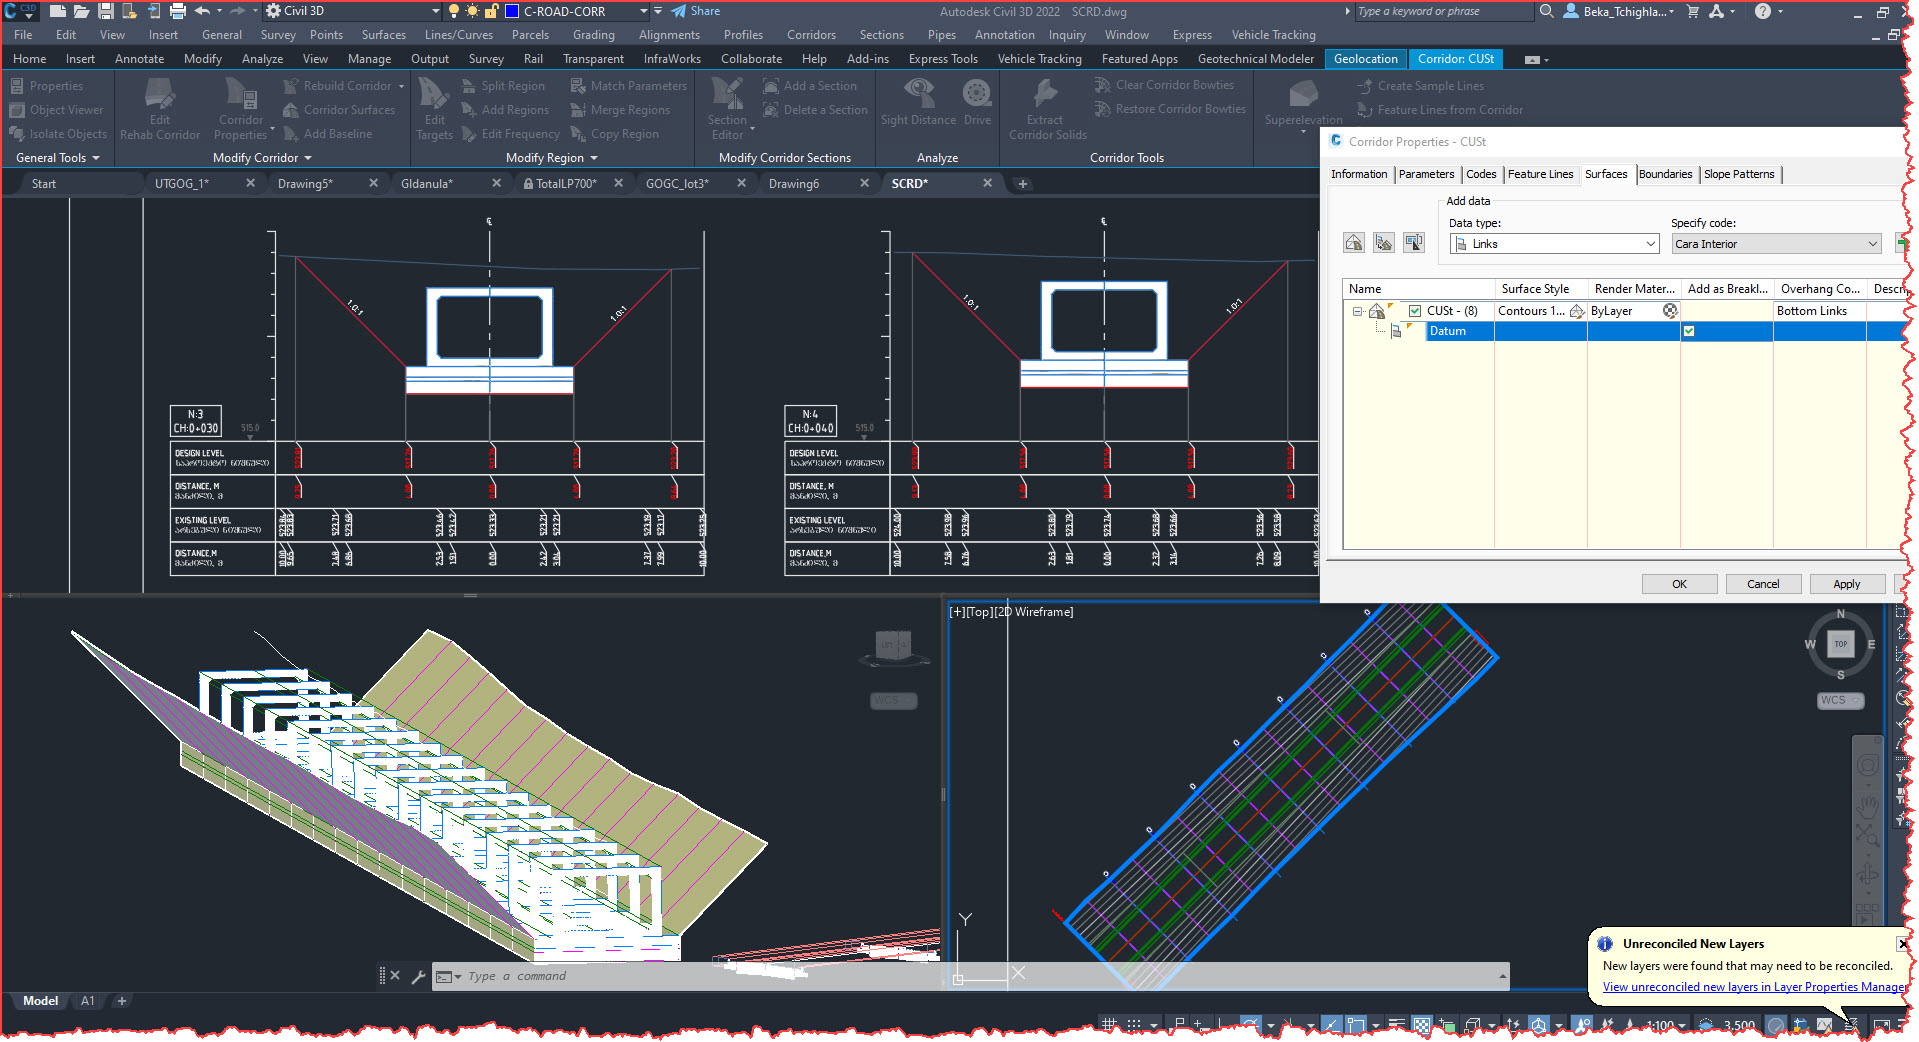The height and width of the screenshot is (1042, 1919).
Task: Toggle layer on/off lightbulb icon
Action: [454, 11]
